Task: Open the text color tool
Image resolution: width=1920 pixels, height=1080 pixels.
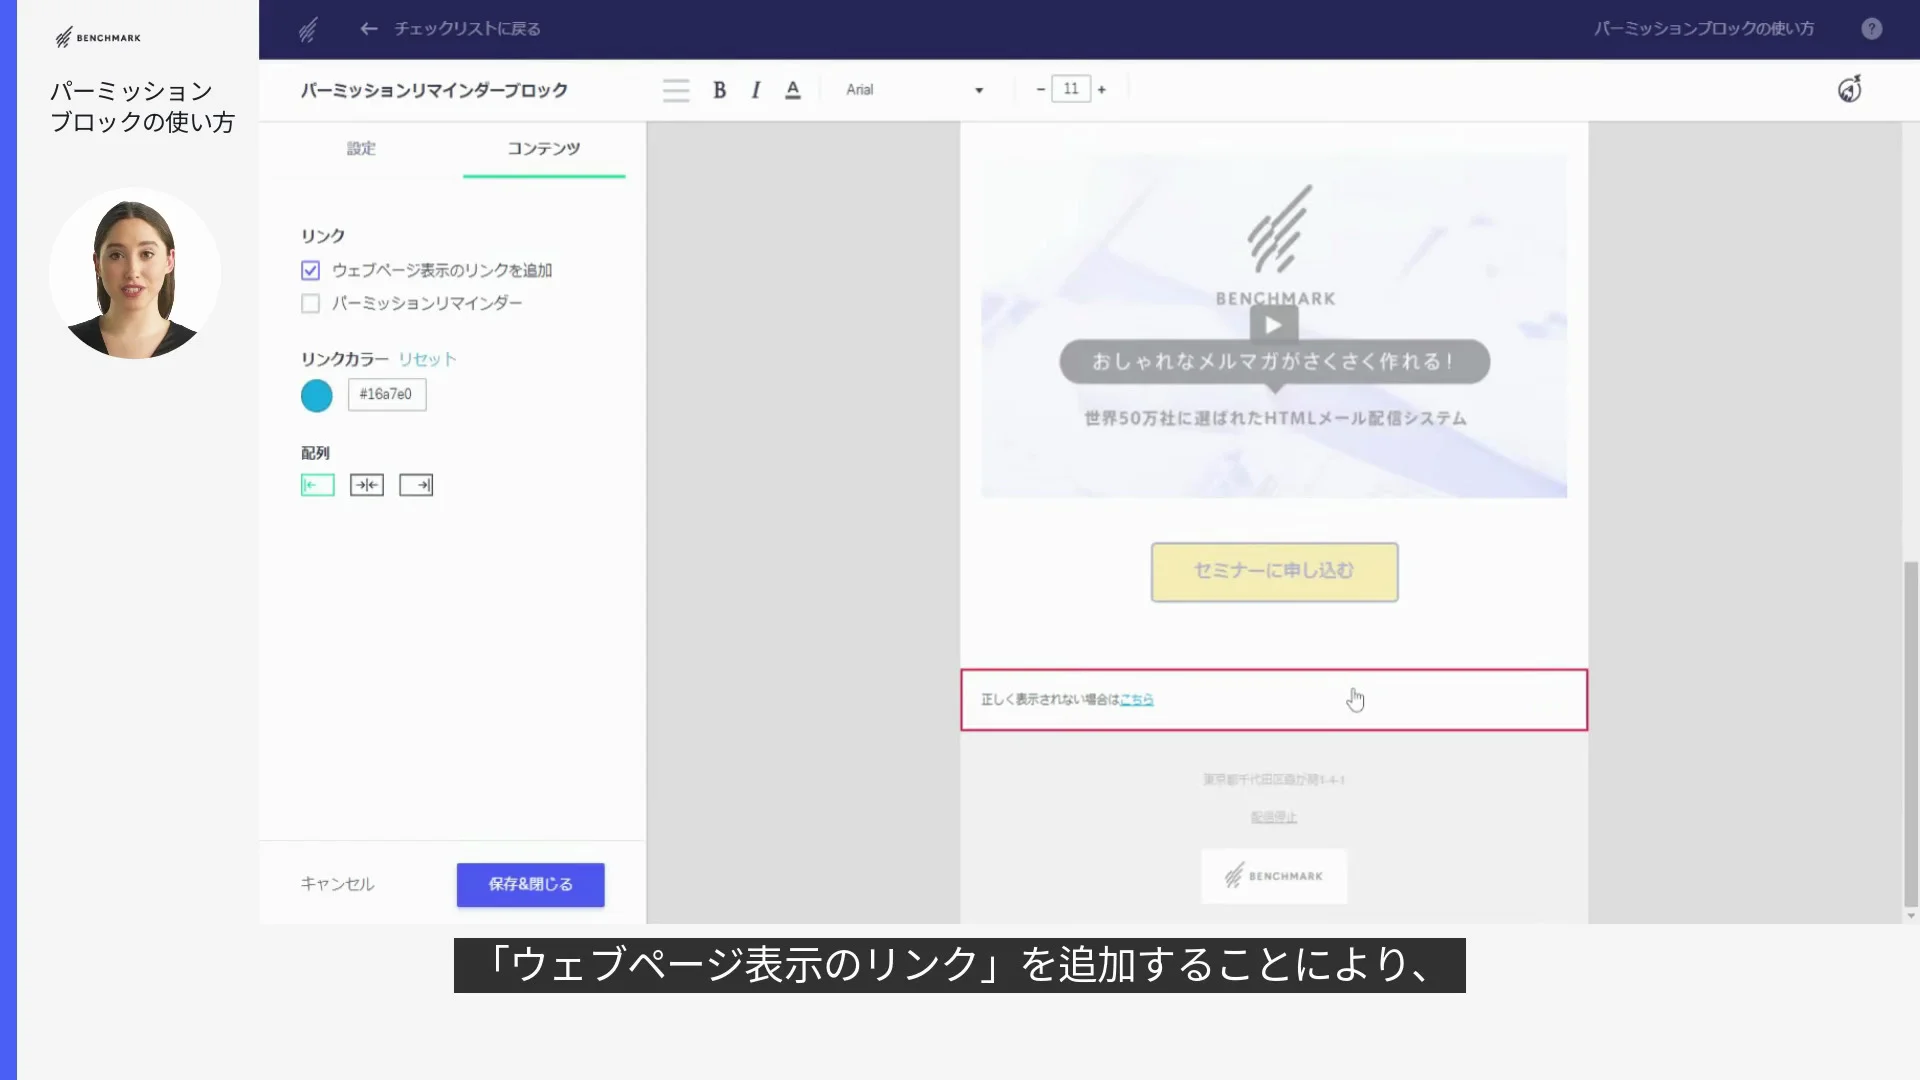Action: [793, 90]
